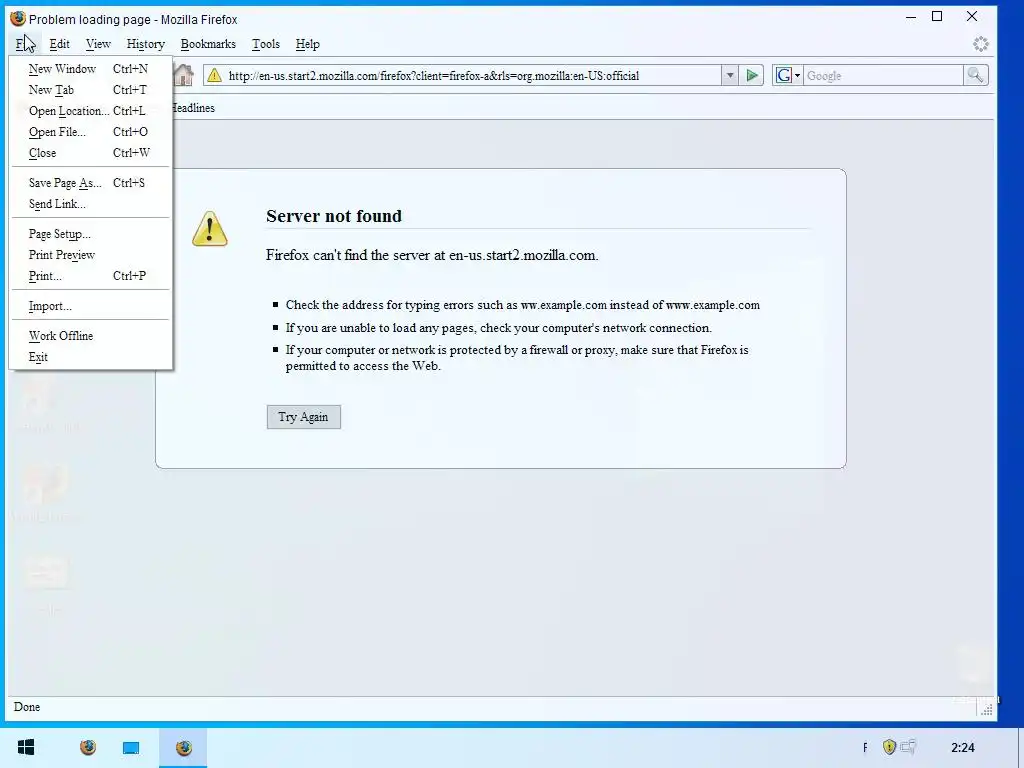Click the network tray icon
Viewport: 1024px width, 768px height.
[908, 746]
